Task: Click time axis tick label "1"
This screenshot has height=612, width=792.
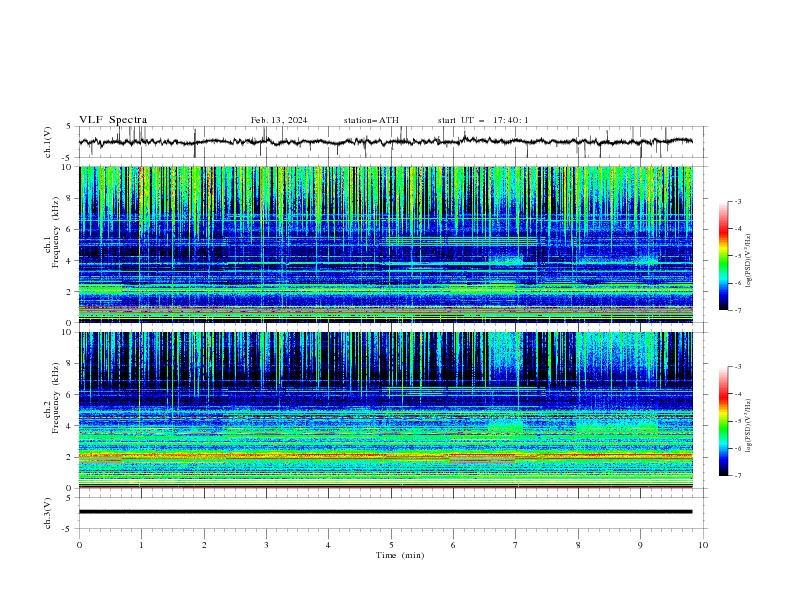Action: pos(141,545)
